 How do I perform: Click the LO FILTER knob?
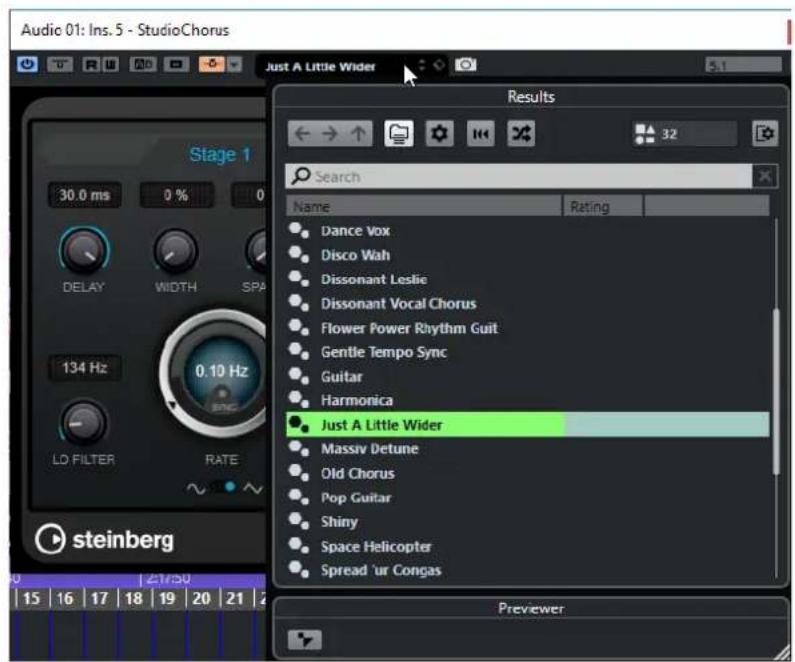click(x=84, y=423)
